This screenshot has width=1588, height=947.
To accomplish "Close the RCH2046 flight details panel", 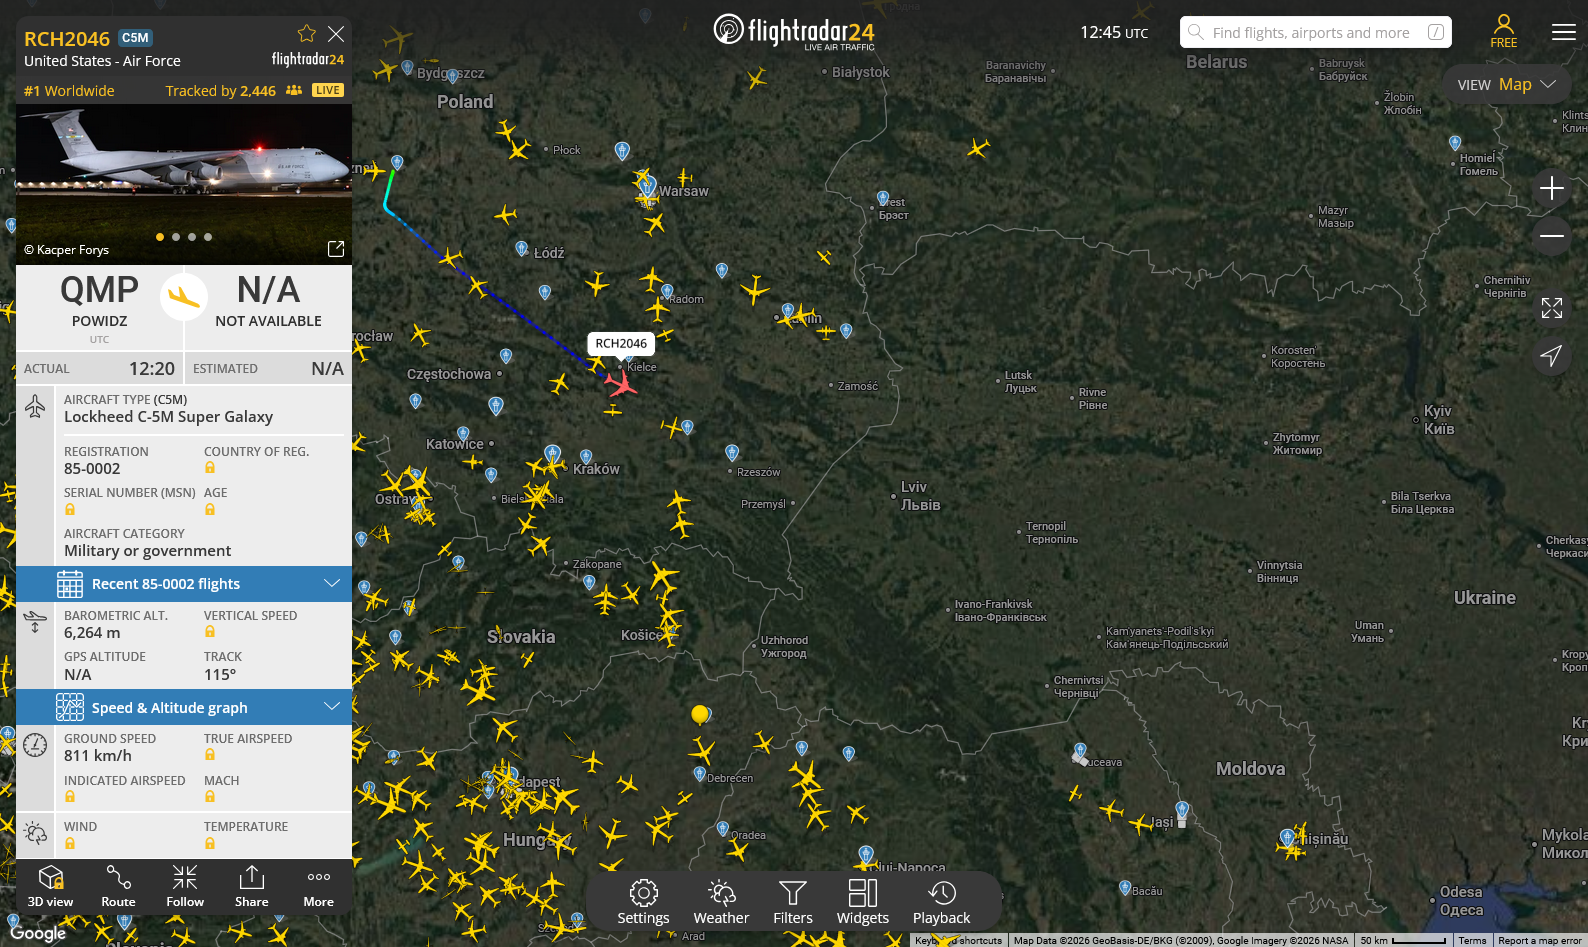I will [x=336, y=34].
